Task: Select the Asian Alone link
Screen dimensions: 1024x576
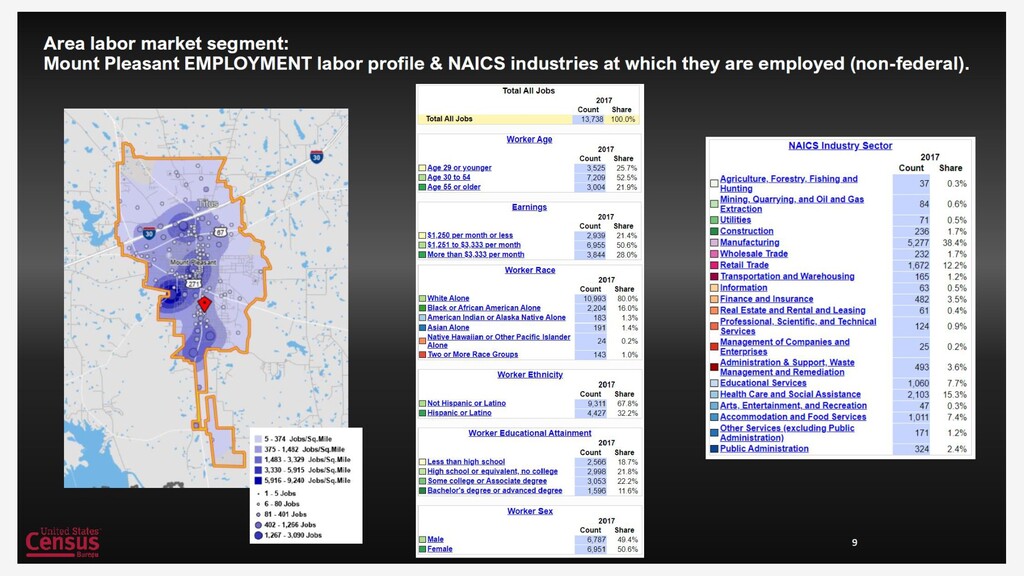Action: [448, 327]
